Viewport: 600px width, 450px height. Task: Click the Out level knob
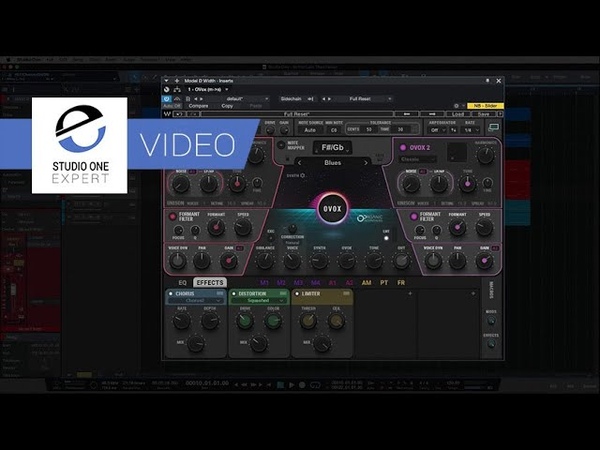(401, 260)
